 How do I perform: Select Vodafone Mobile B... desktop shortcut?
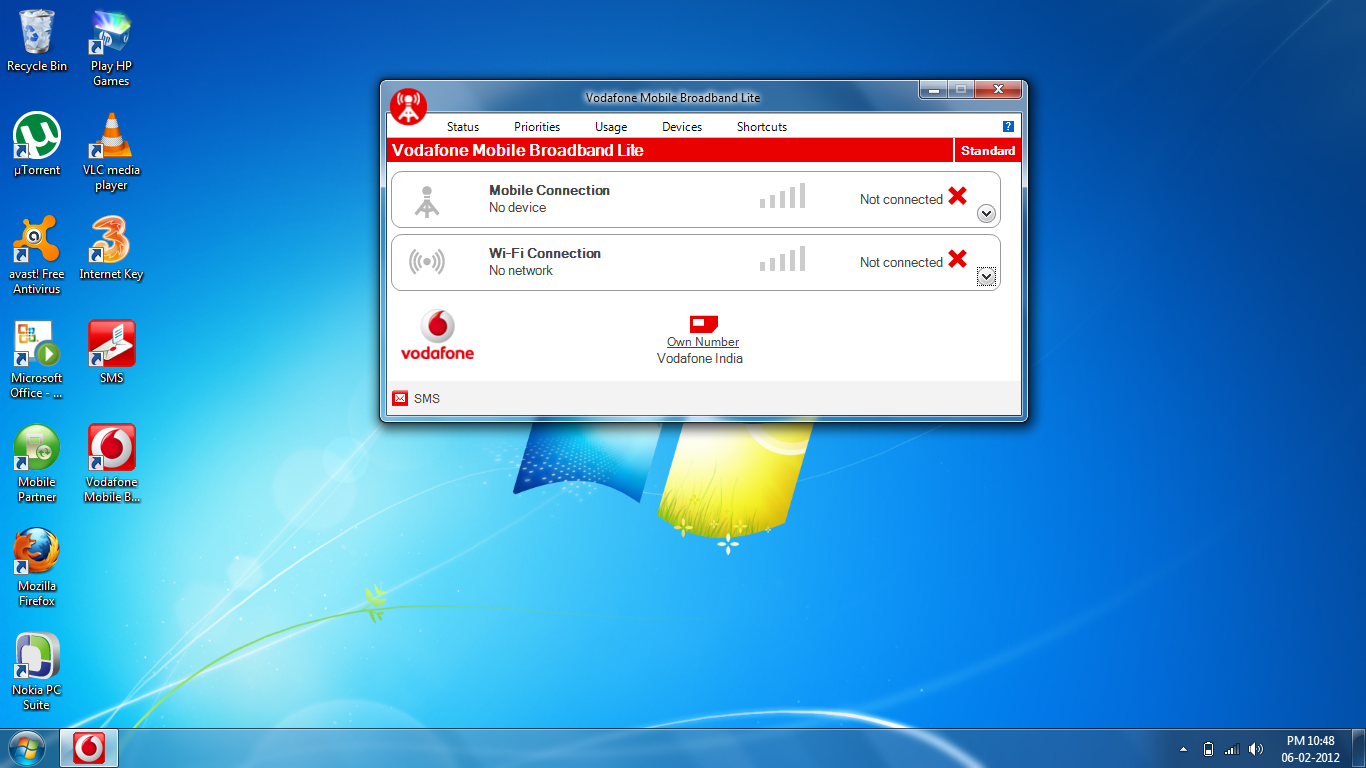(111, 464)
